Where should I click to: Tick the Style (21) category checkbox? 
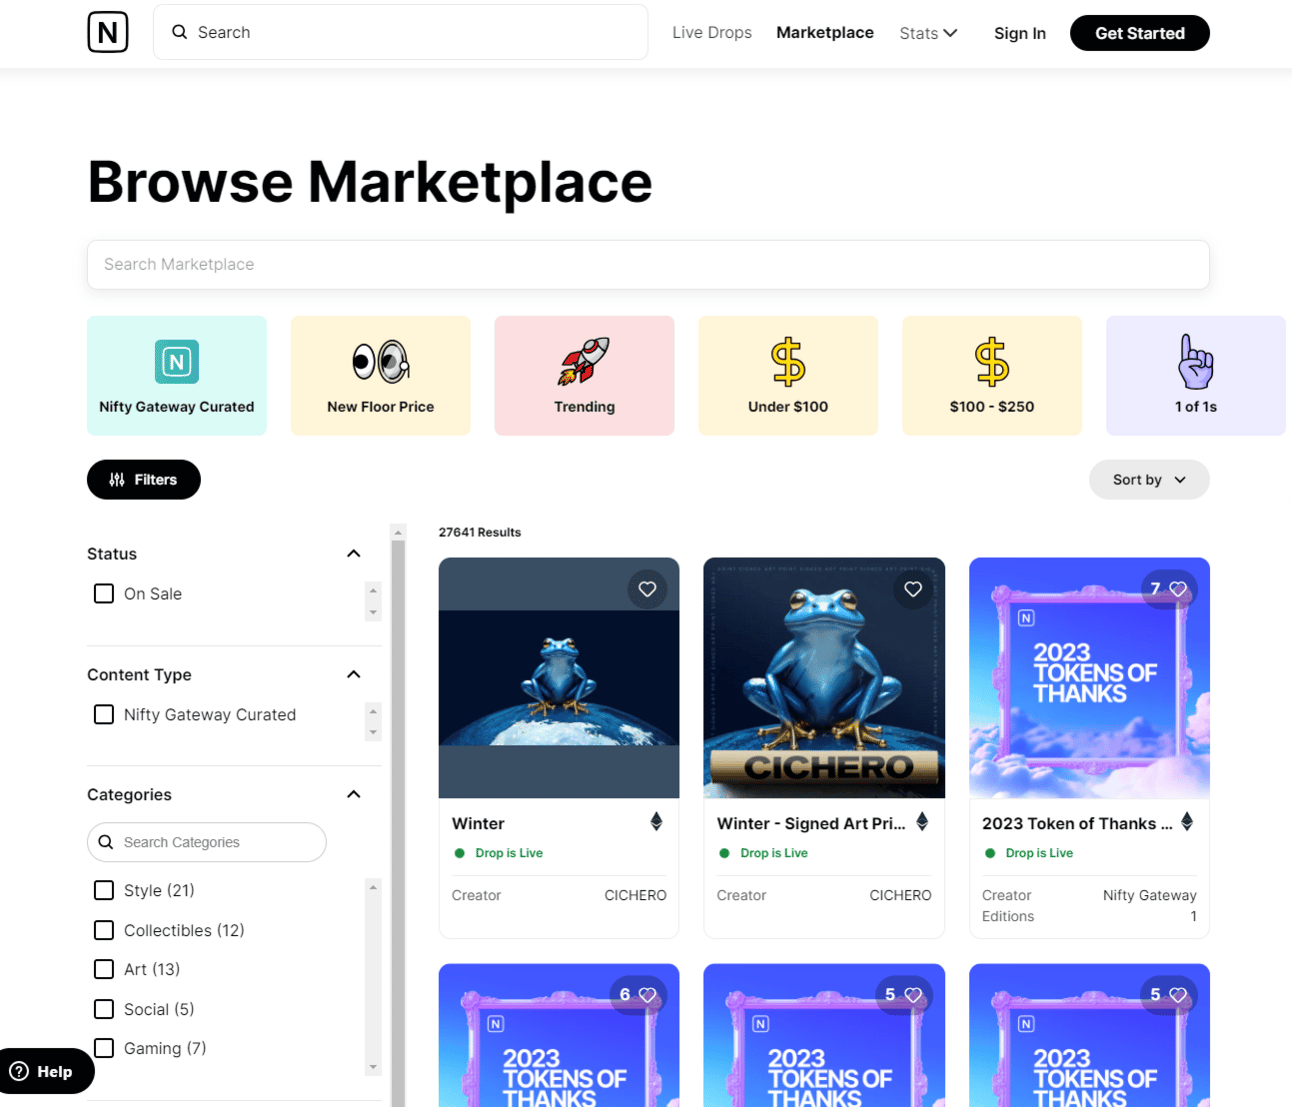pyautogui.click(x=104, y=890)
